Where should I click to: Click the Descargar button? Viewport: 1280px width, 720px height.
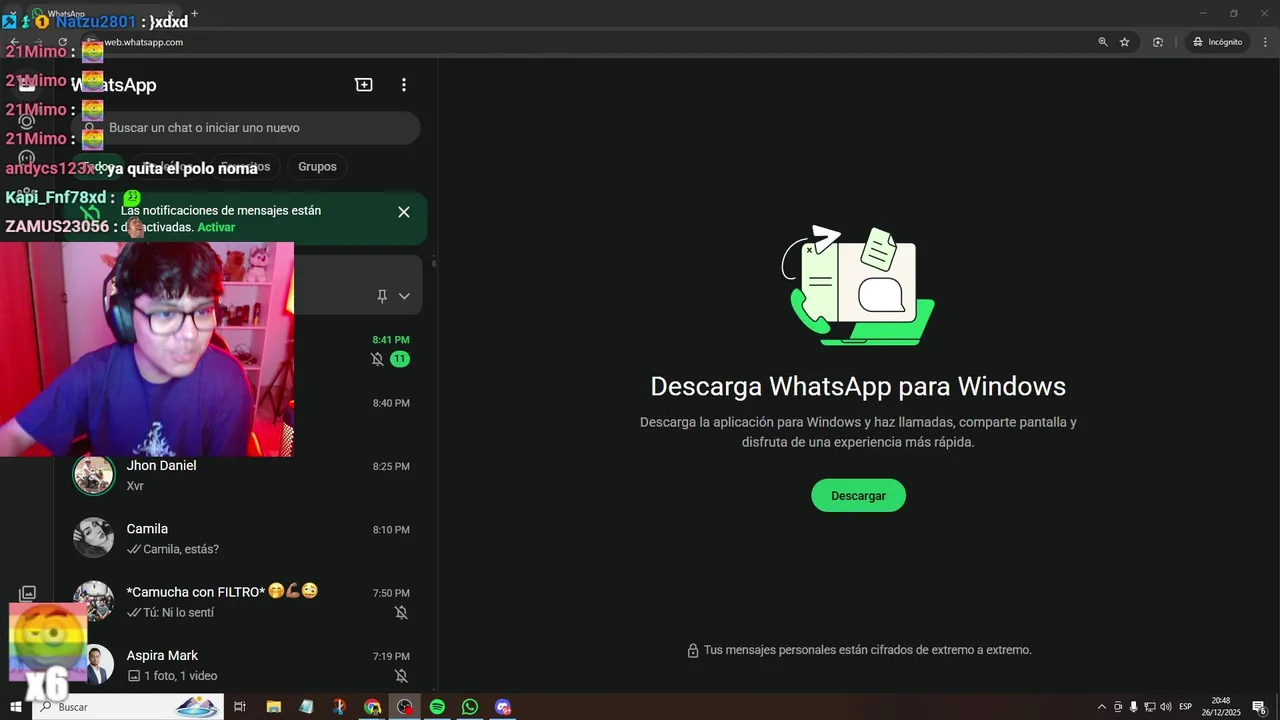858,496
